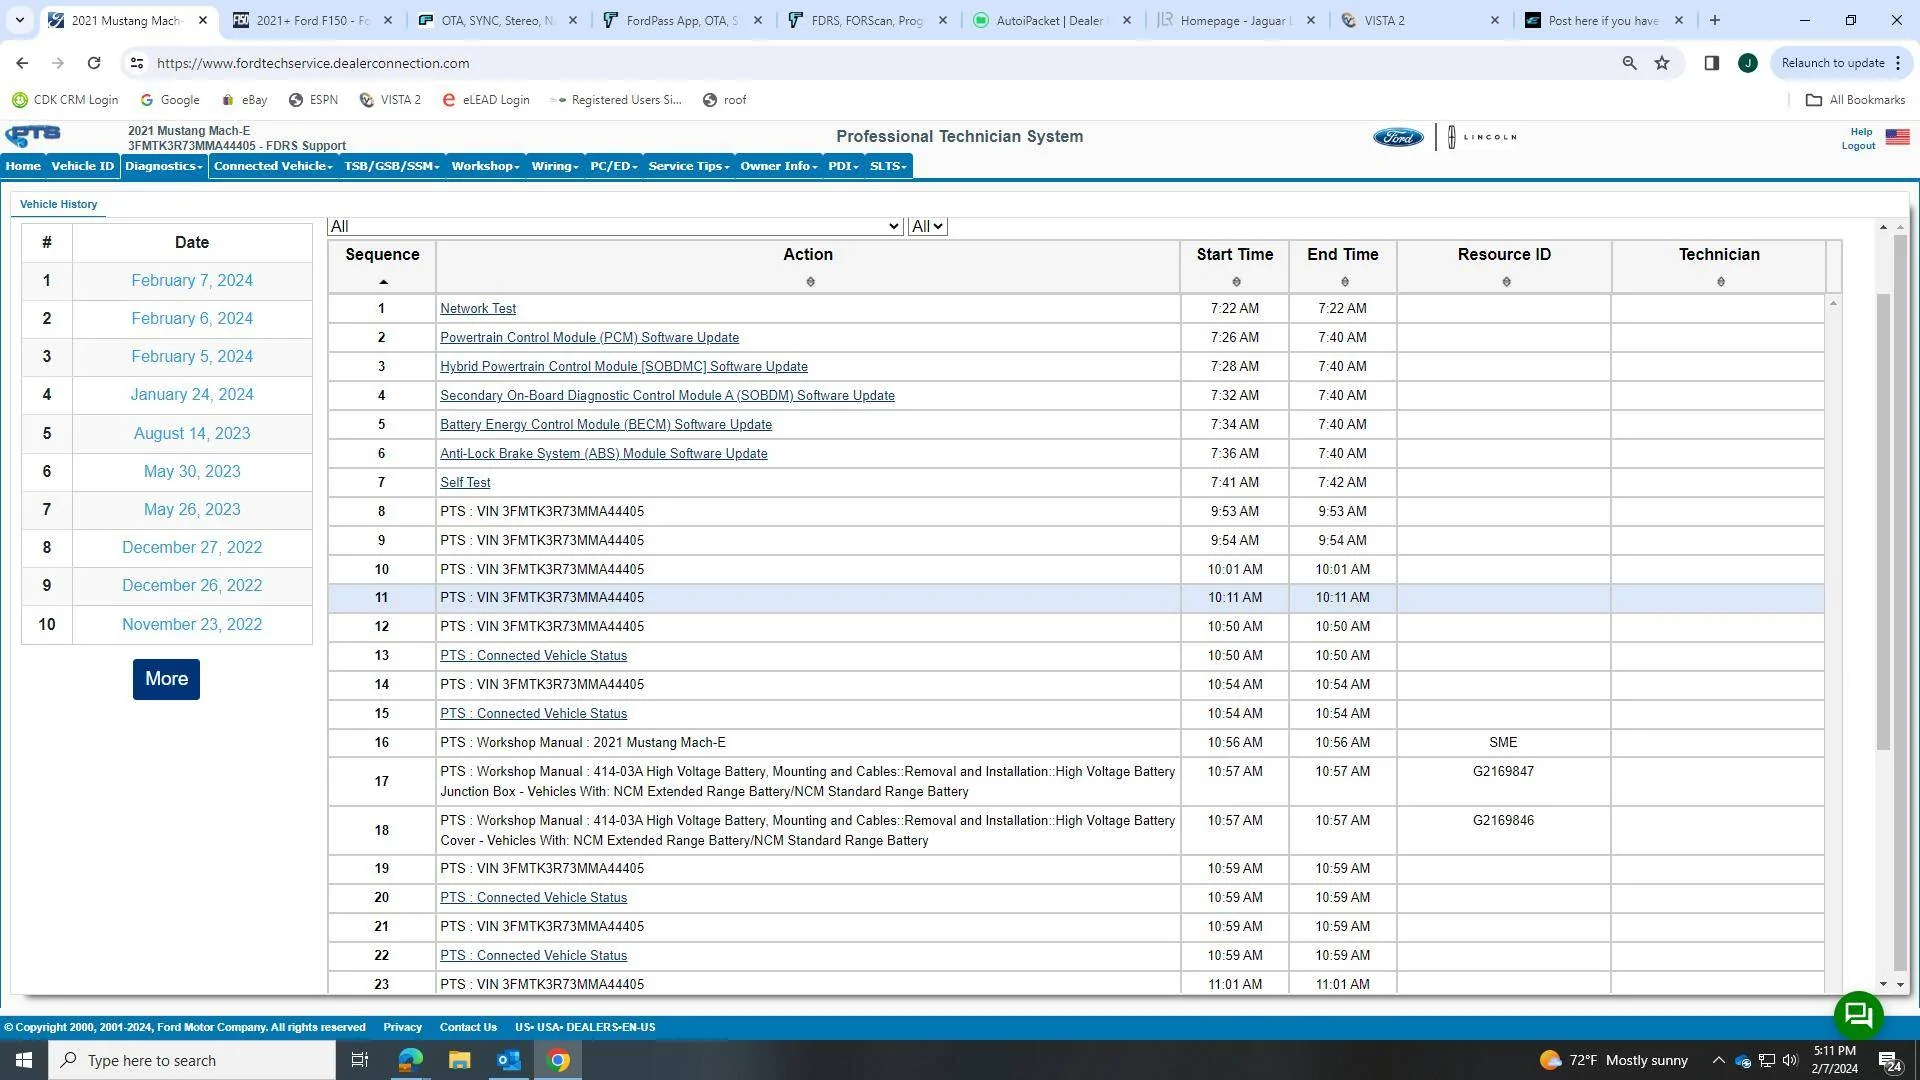Open eLEAD Login bookmark
The image size is (1920, 1080).
tap(486, 100)
